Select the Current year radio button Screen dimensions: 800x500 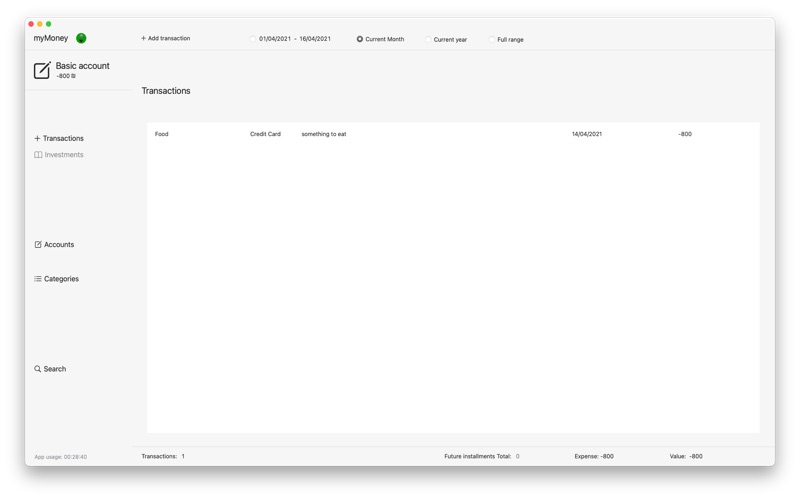tap(428, 39)
